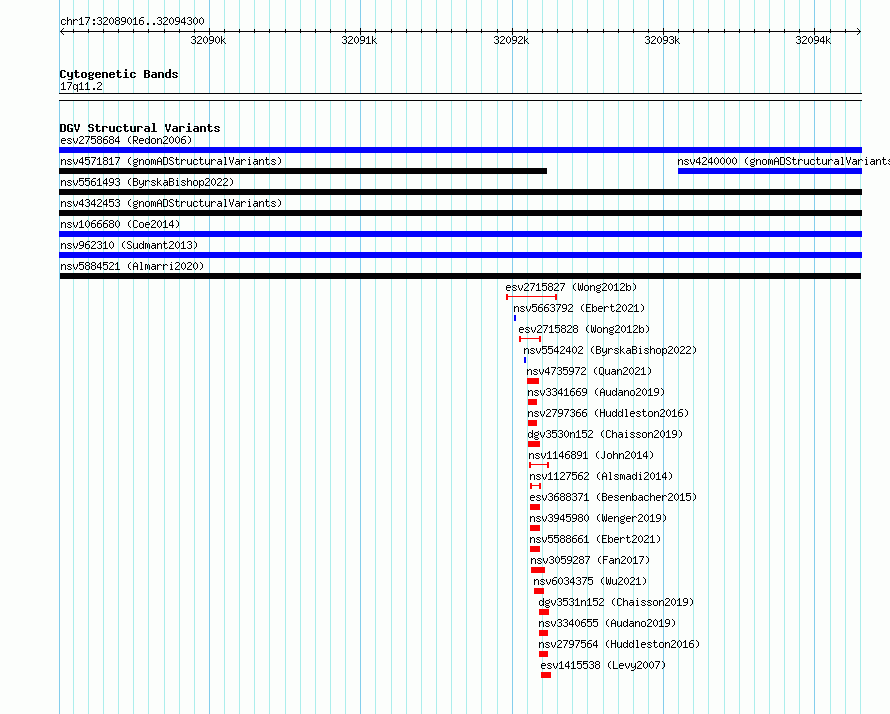Click the red interval glyph under esv2715828
Image resolution: width=890 pixels, height=714 pixels.
tap(530, 339)
